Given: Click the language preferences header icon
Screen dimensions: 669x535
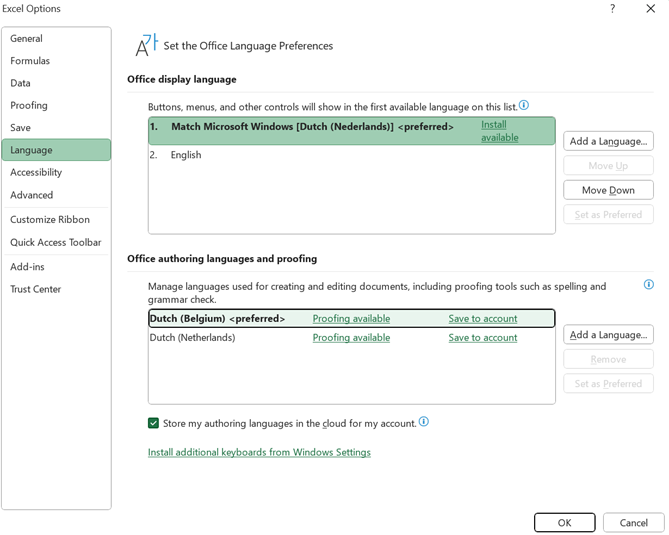Looking at the screenshot, I should [146, 45].
